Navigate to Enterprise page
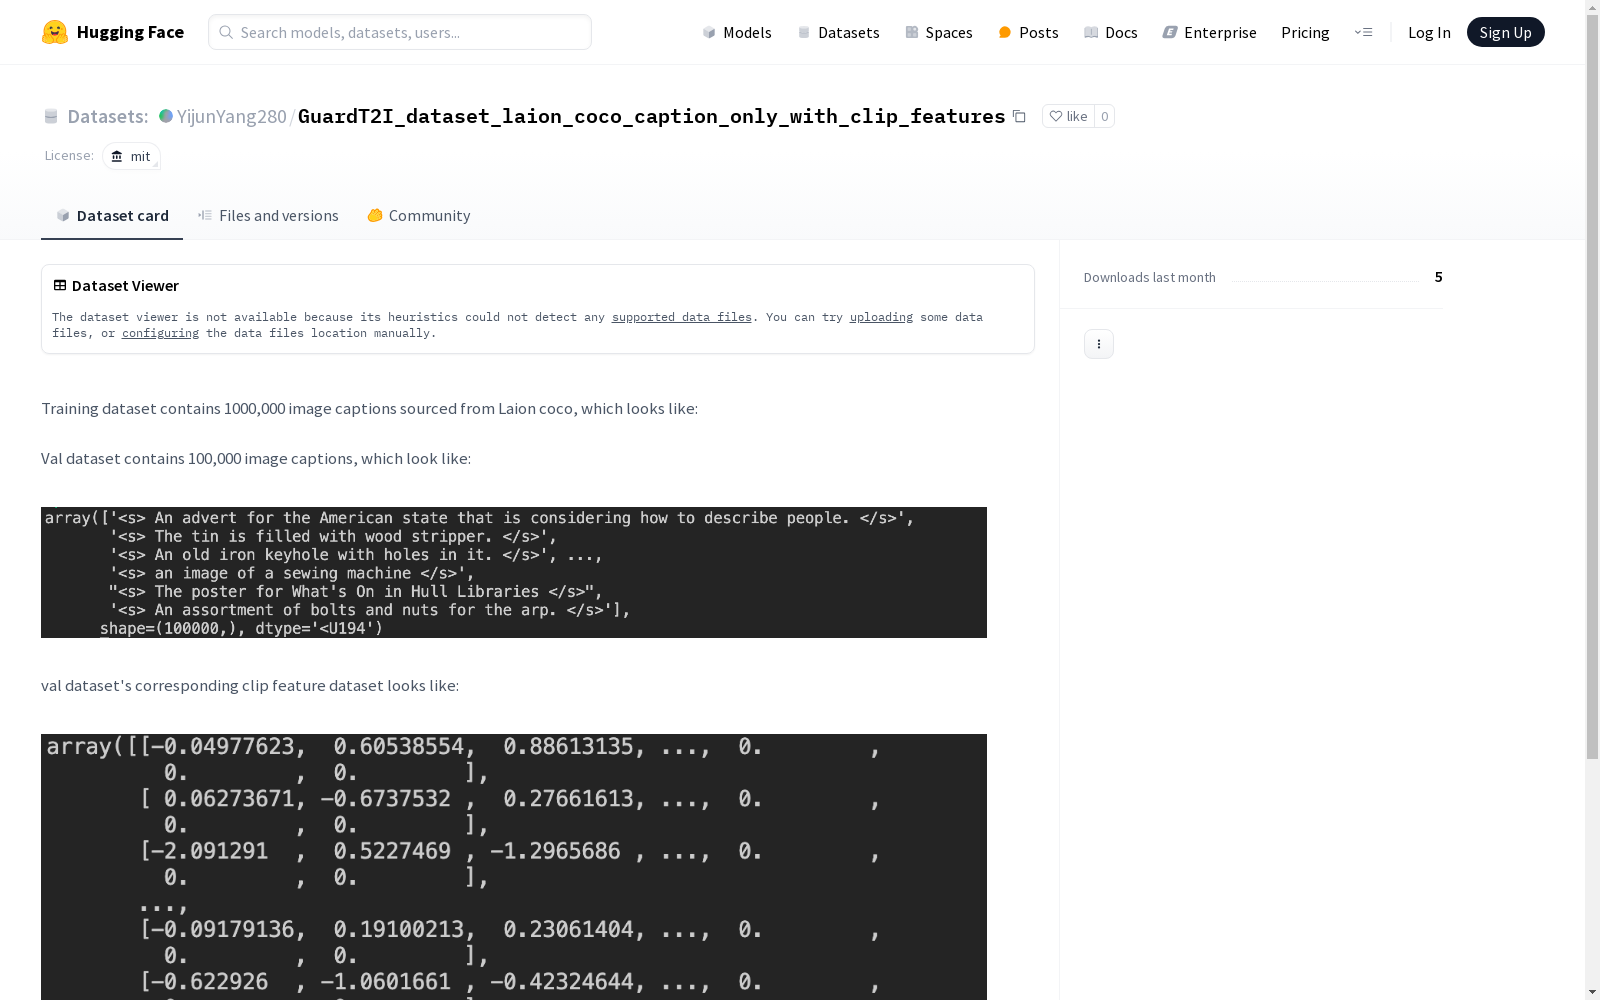Screen dimensions: 1600x1000 click(1209, 32)
